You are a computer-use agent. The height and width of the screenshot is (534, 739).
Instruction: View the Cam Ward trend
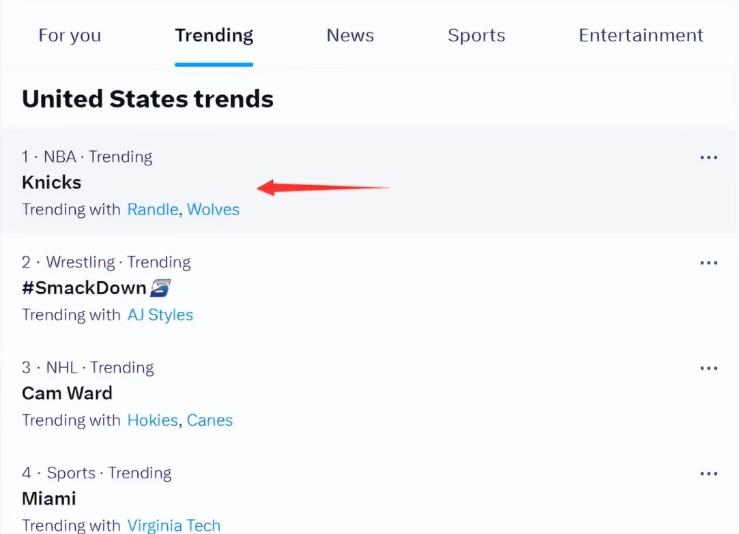[67, 393]
